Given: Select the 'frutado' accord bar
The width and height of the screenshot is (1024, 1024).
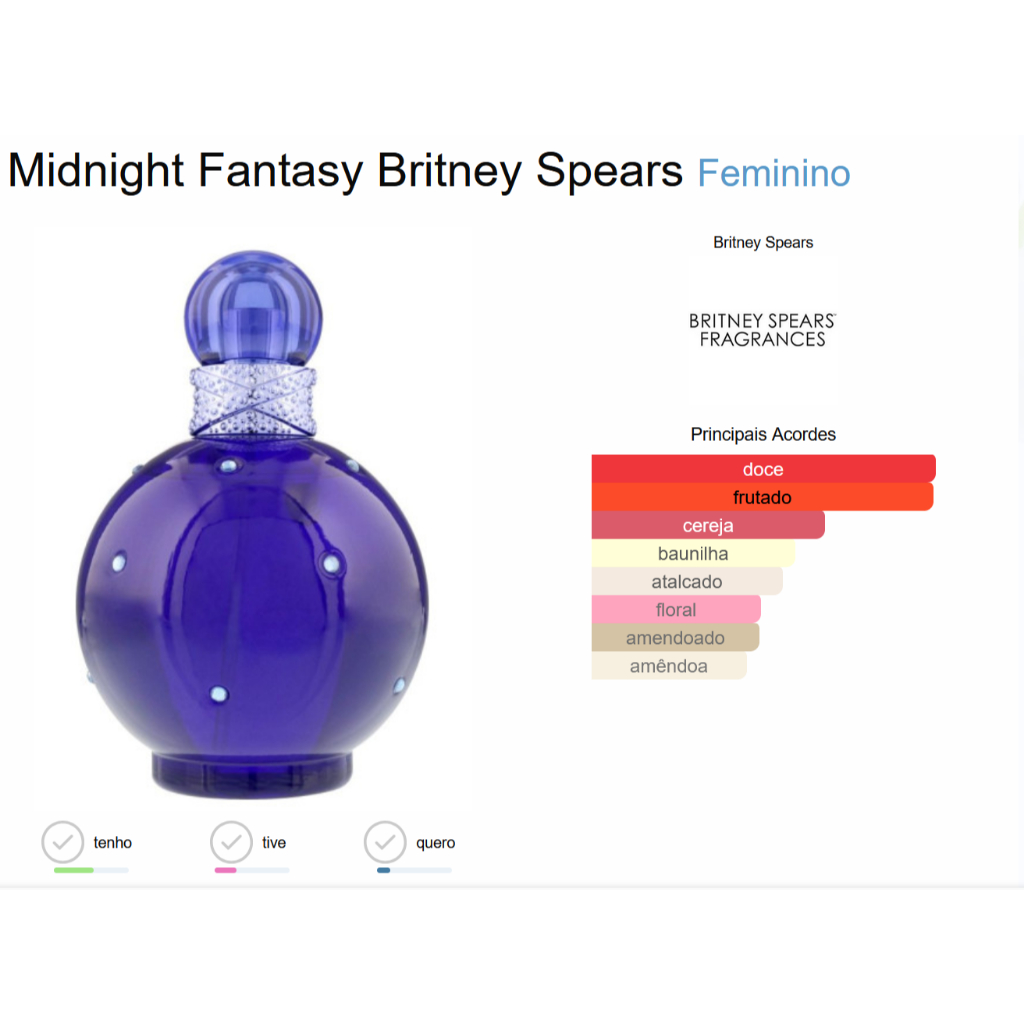Looking at the screenshot, I should [x=762, y=497].
